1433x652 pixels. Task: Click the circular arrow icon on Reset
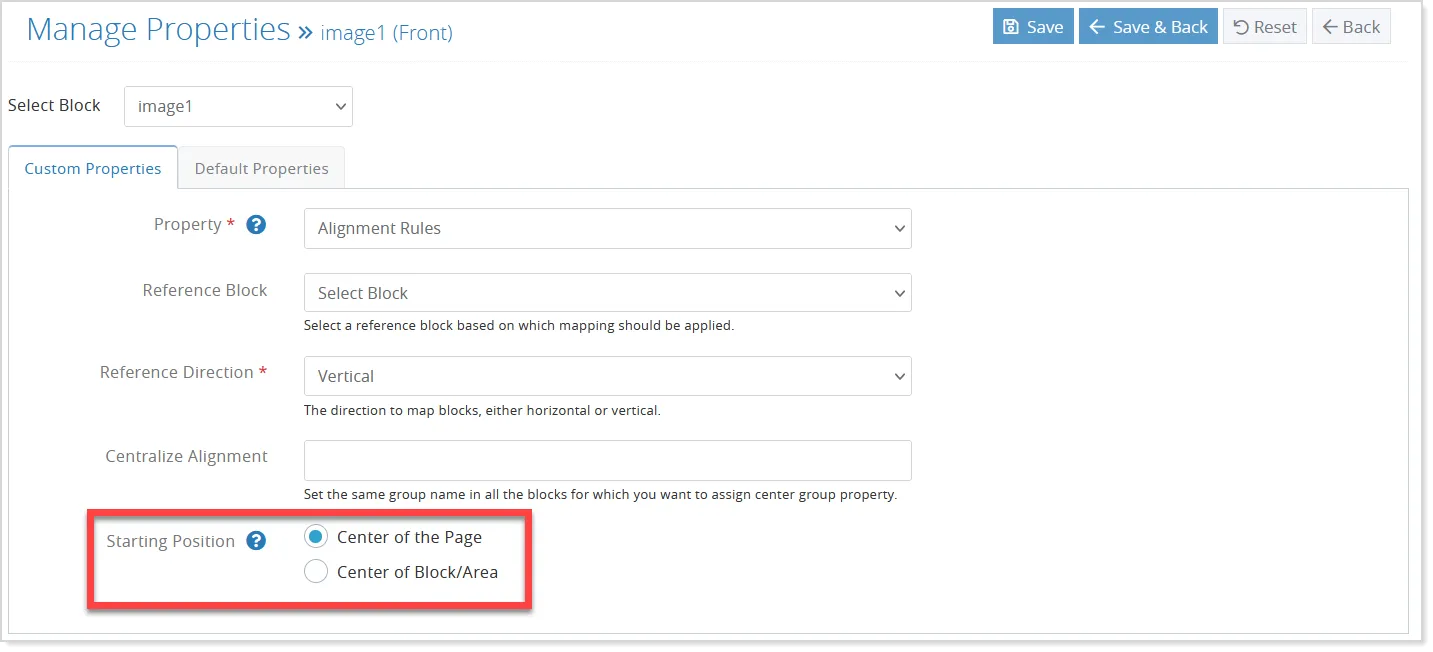1241,27
